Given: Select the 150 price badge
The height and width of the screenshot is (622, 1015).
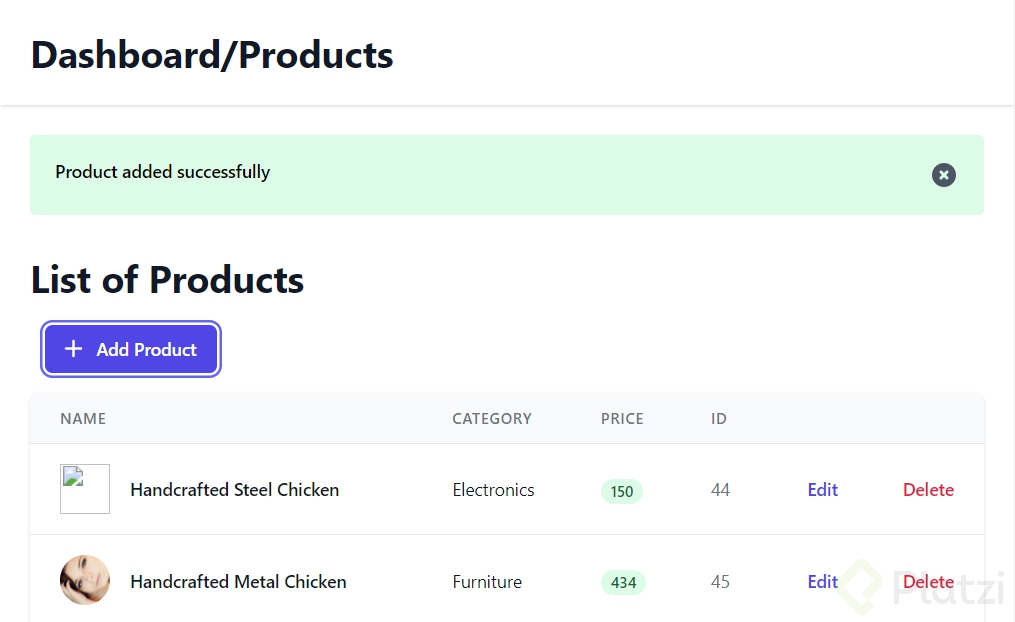Looking at the screenshot, I should [621, 491].
